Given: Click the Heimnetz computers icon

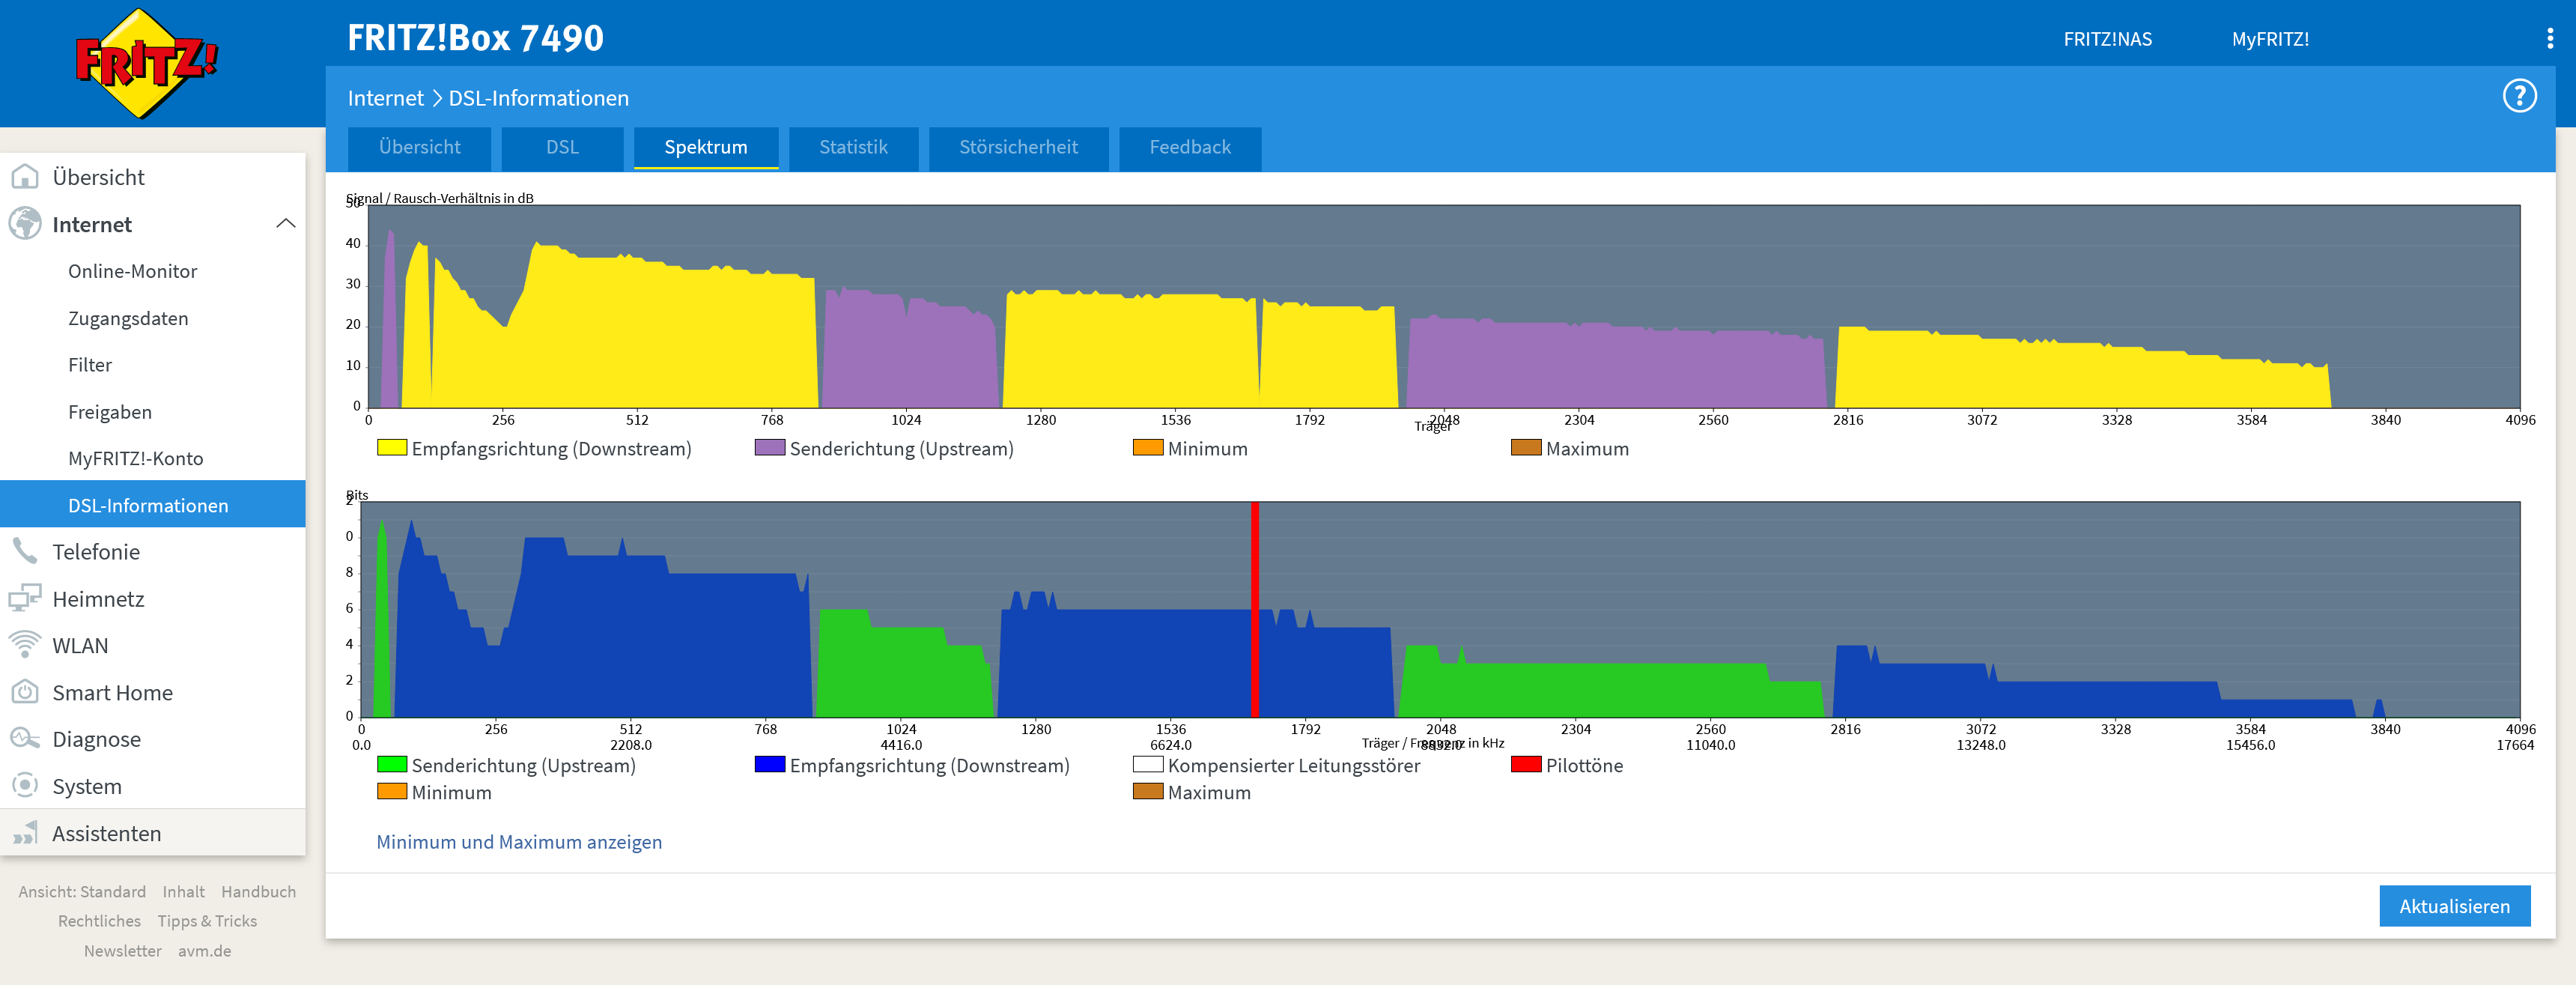Looking at the screenshot, I should [25, 598].
